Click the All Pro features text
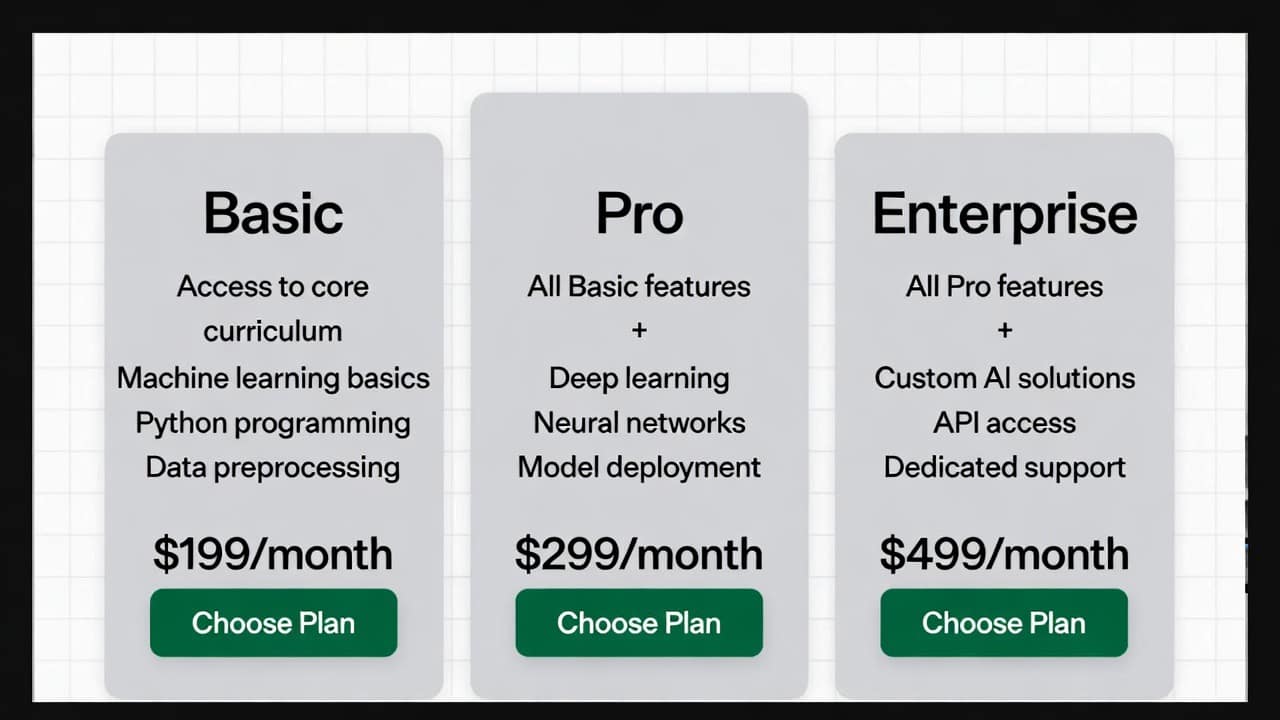 coord(1005,286)
